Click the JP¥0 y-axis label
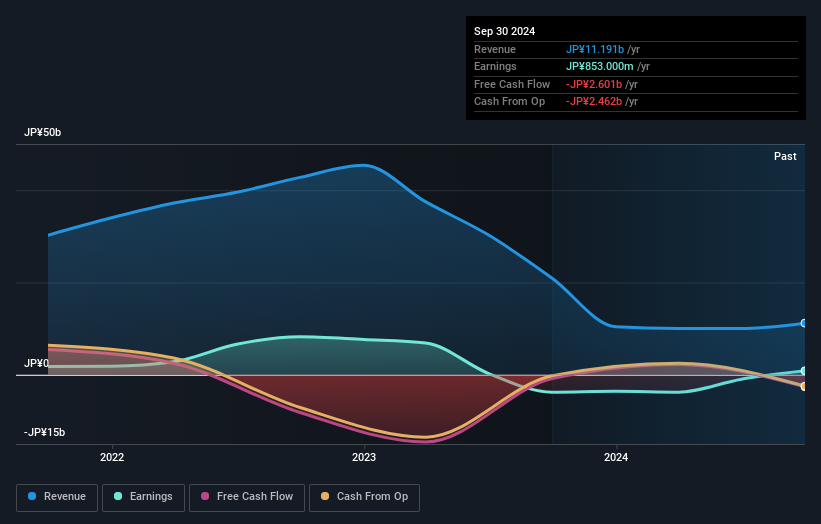 36,363
